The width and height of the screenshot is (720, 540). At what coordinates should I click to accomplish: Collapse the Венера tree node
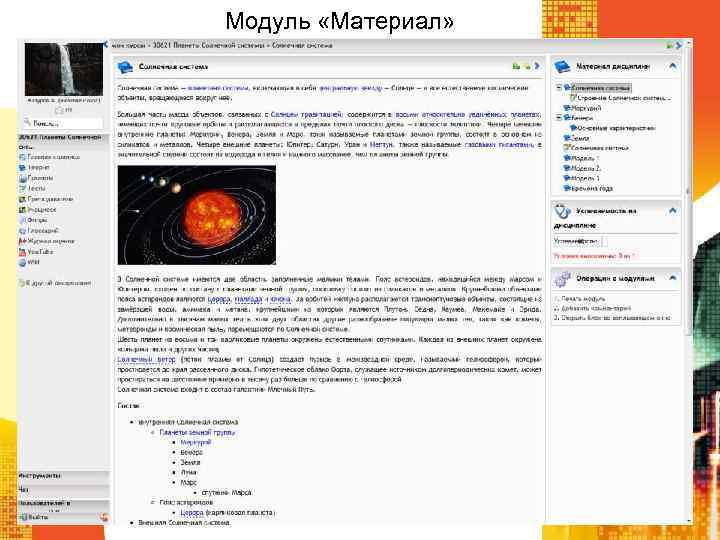559,118
